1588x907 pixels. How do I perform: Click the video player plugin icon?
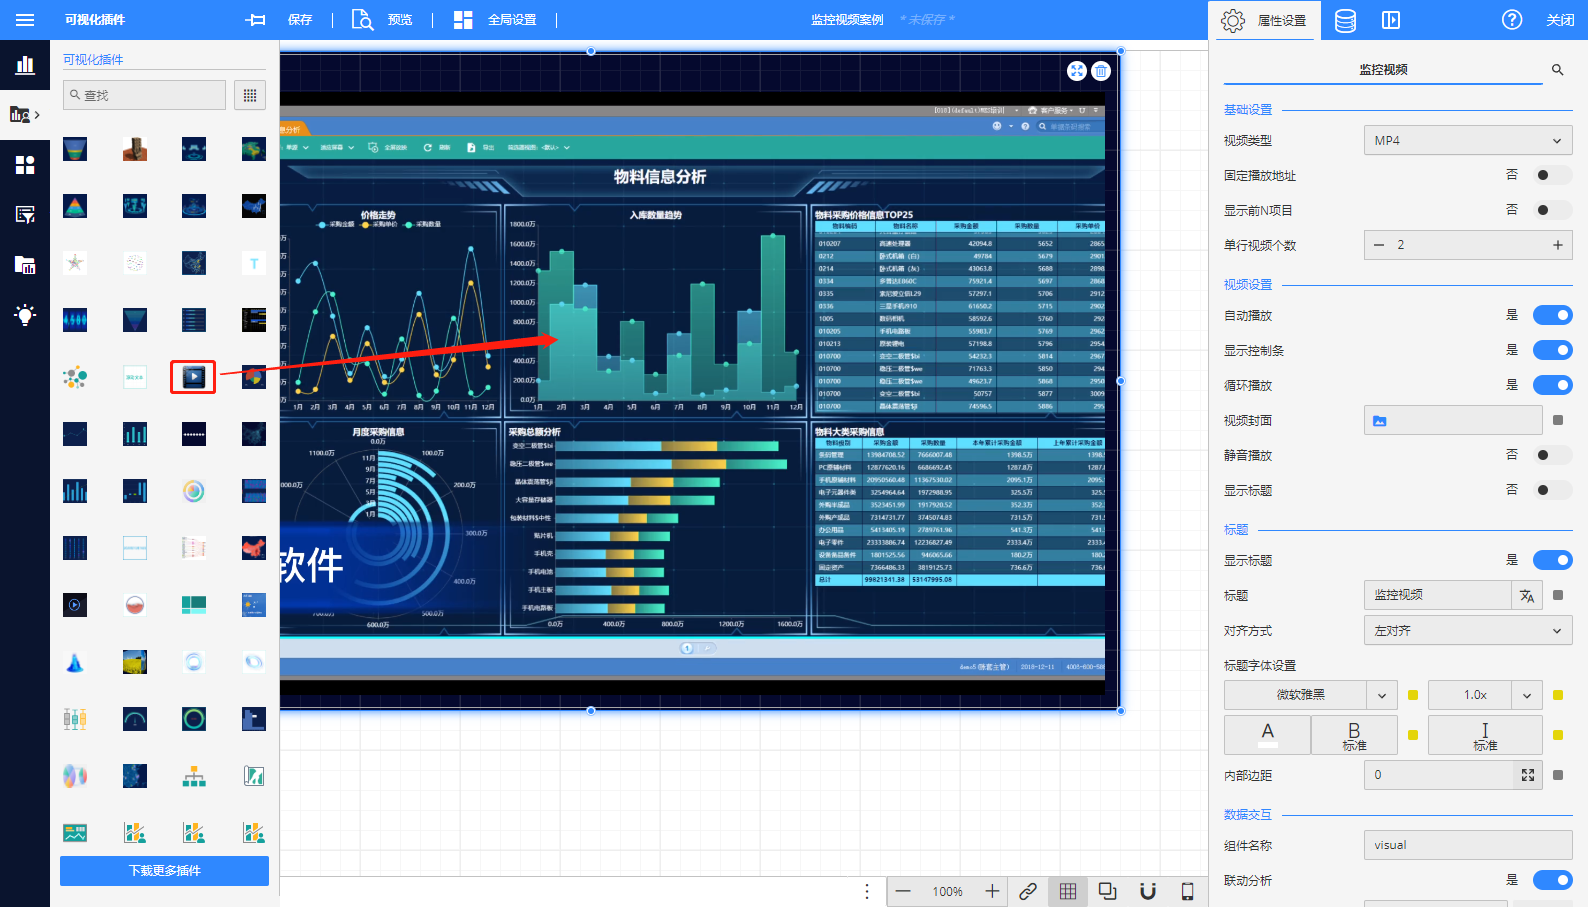click(193, 377)
